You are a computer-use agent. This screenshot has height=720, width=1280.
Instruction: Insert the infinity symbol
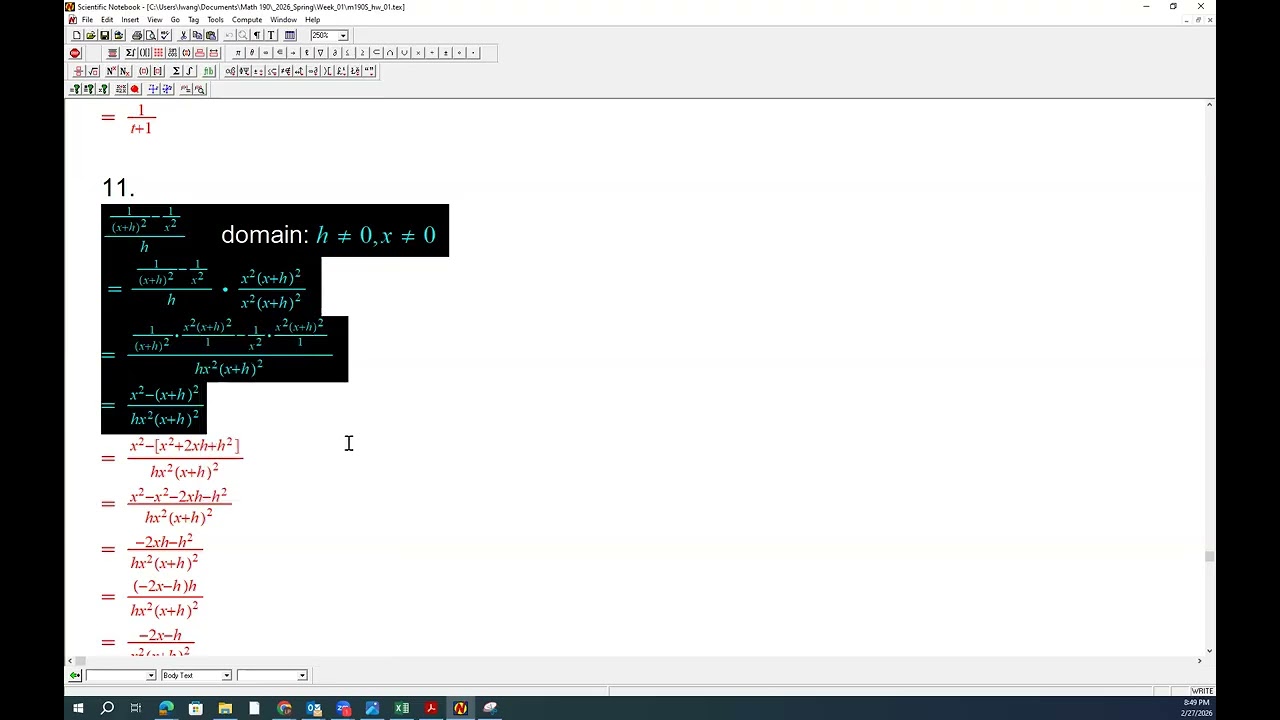coord(266,53)
